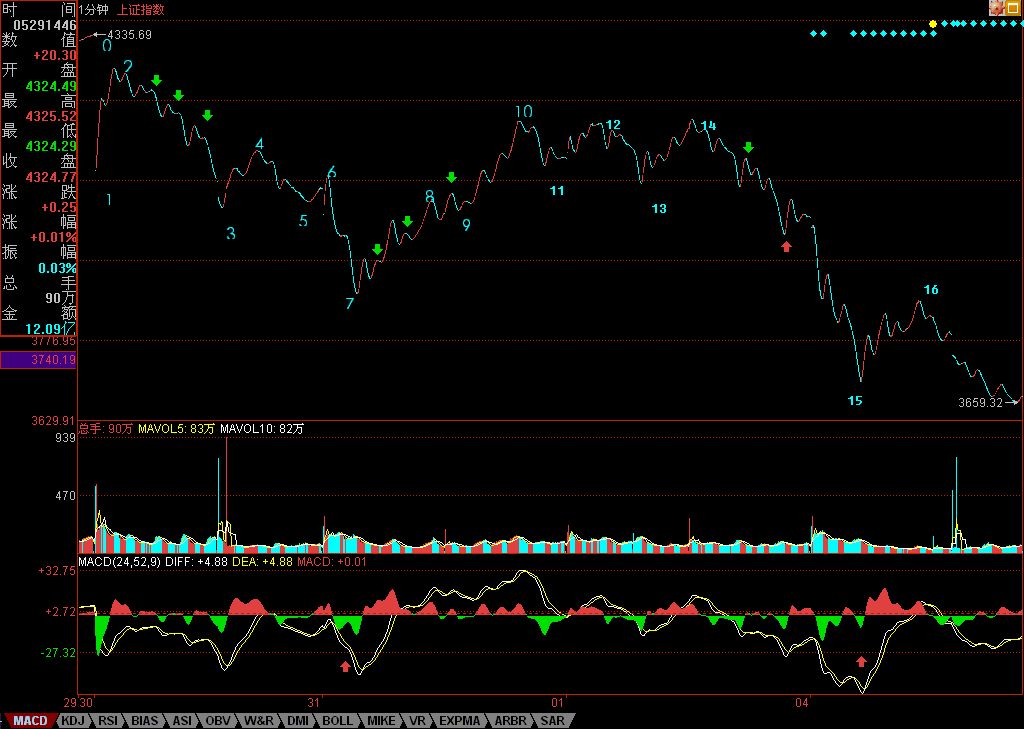The width and height of the screenshot is (1024, 729).
Task: Click the orange square window icon
Action: coord(1014,8)
